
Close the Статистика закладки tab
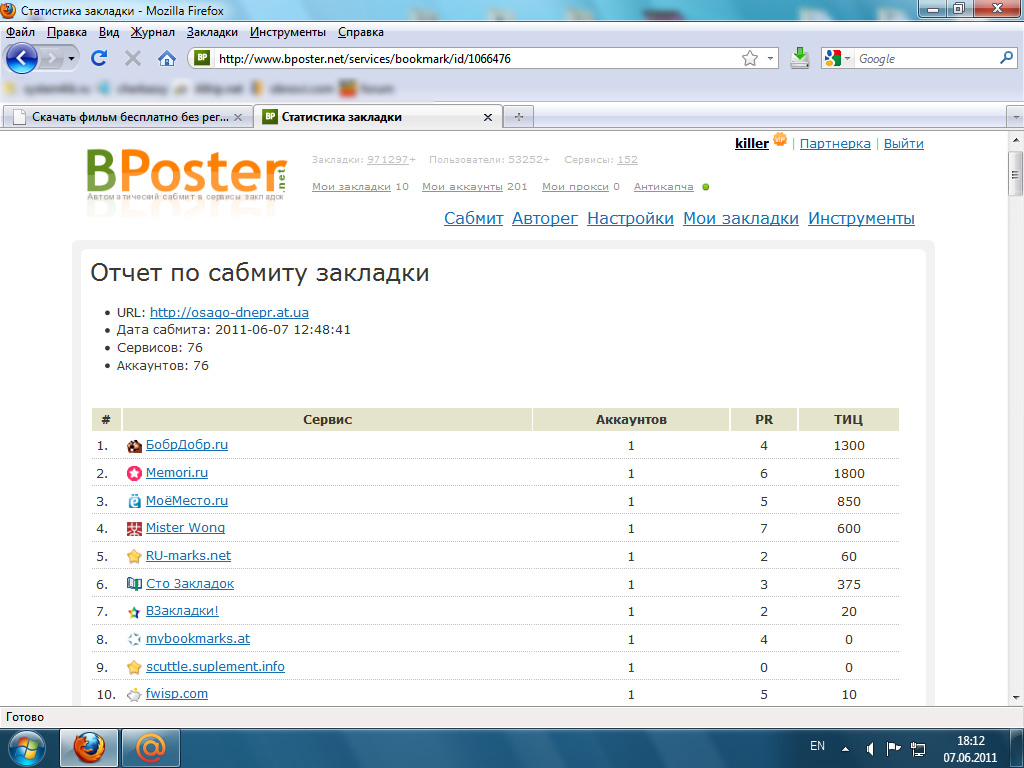(488, 118)
